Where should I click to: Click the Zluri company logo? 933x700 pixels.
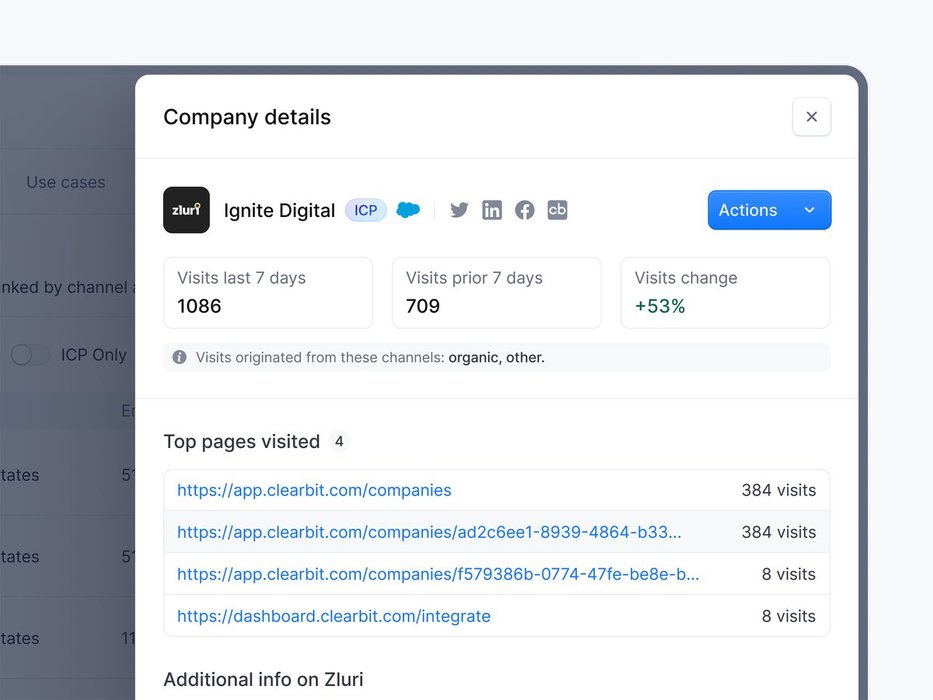(x=186, y=210)
